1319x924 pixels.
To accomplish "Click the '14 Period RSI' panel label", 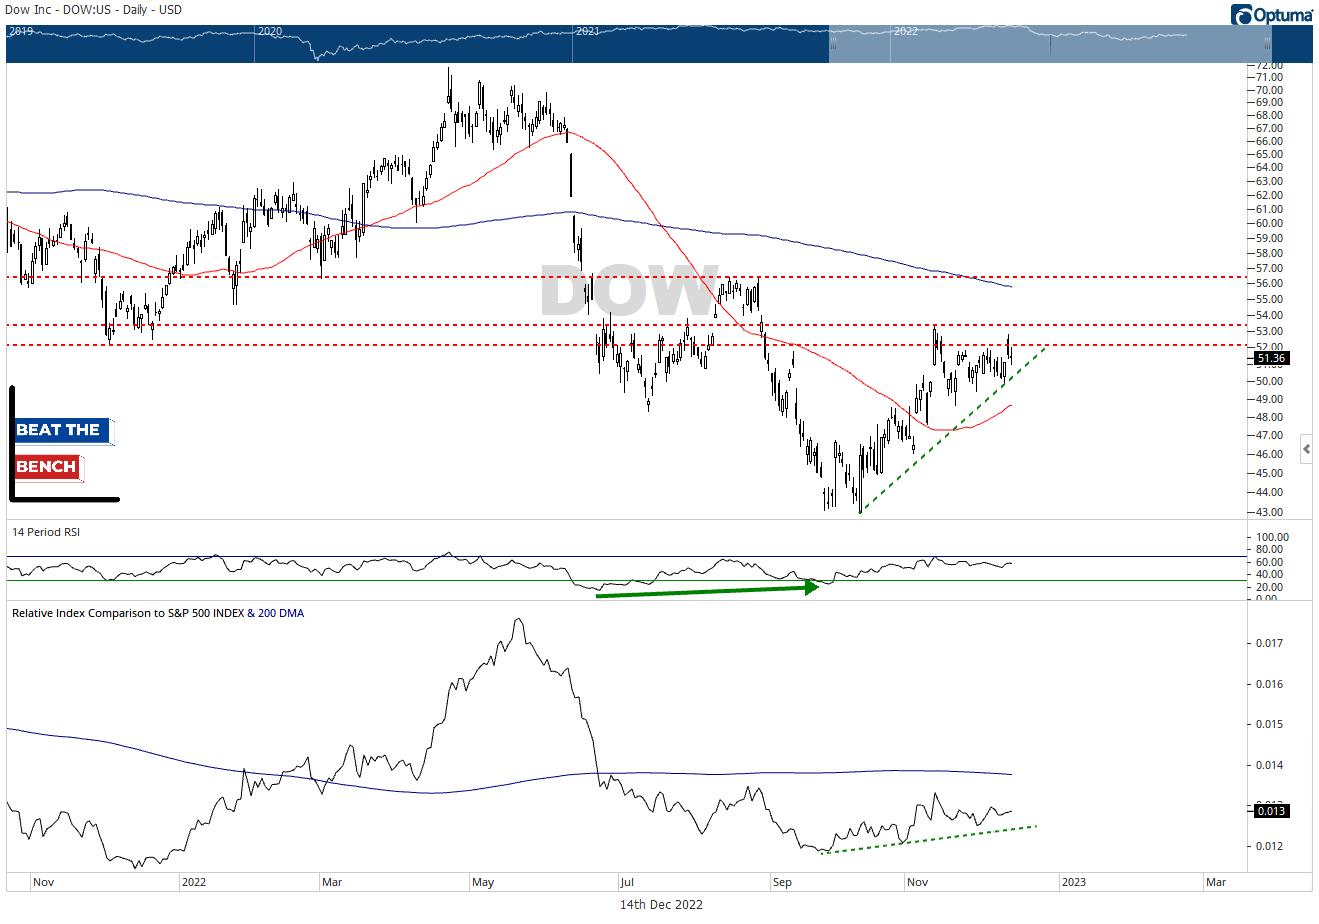I will (x=46, y=532).
